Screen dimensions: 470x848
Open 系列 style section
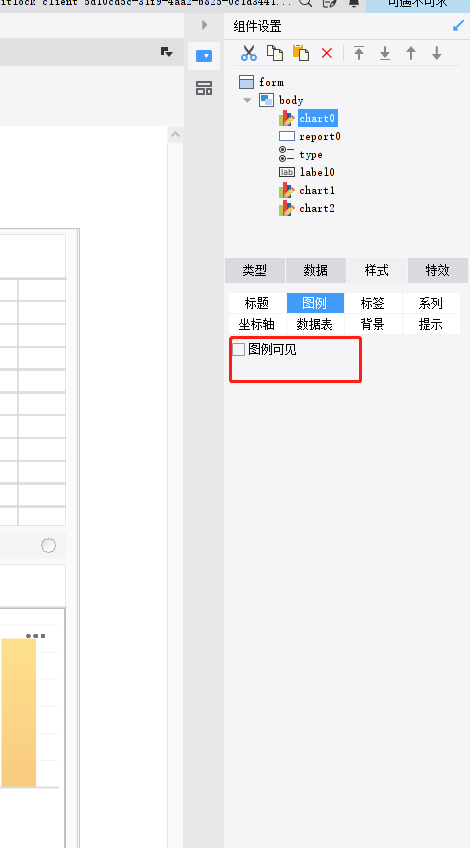click(x=431, y=303)
